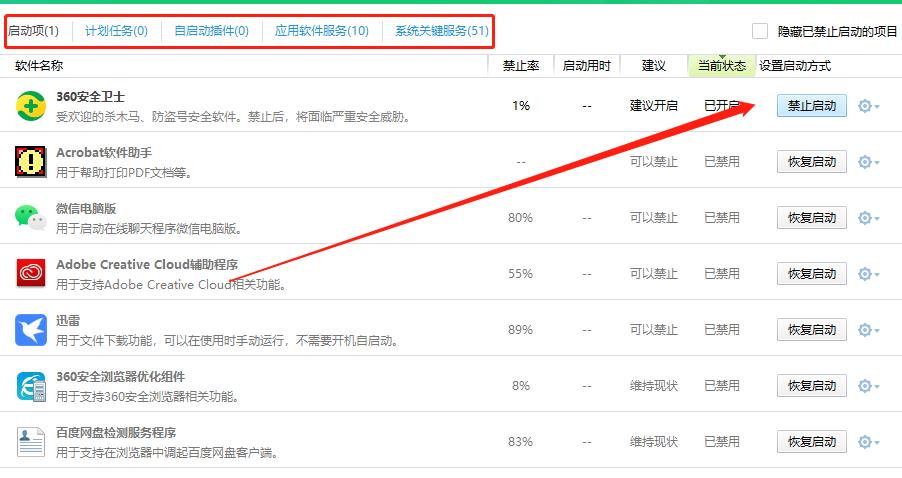The image size is (902, 478).
Task: Select the 系统关键服务(51) tab
Action: tap(442, 31)
